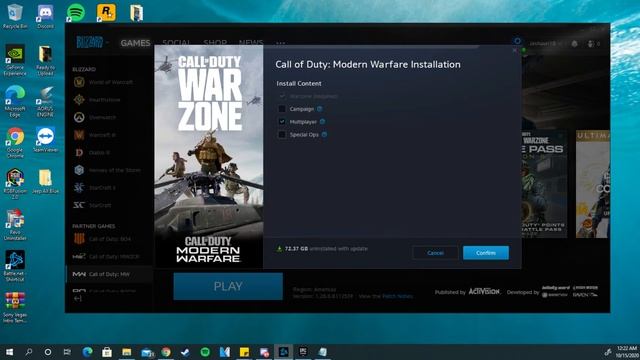Open Steam from the taskbar

pos(185,352)
